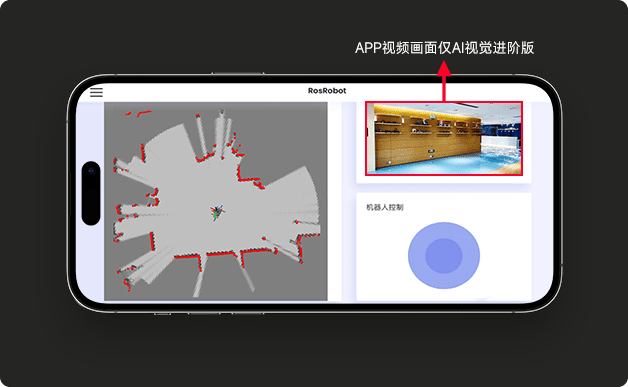Tap the camera video feed preview

(444, 138)
